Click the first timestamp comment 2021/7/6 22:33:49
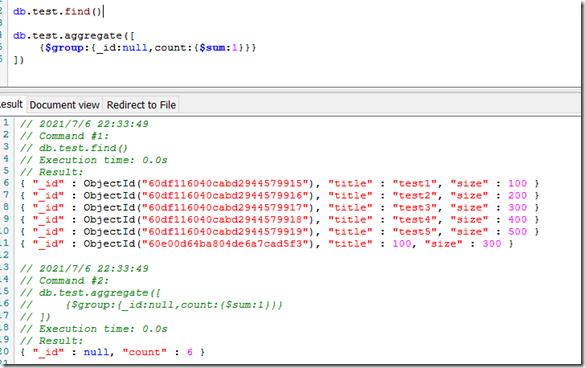This screenshot has height=368, width=585. (x=84, y=124)
